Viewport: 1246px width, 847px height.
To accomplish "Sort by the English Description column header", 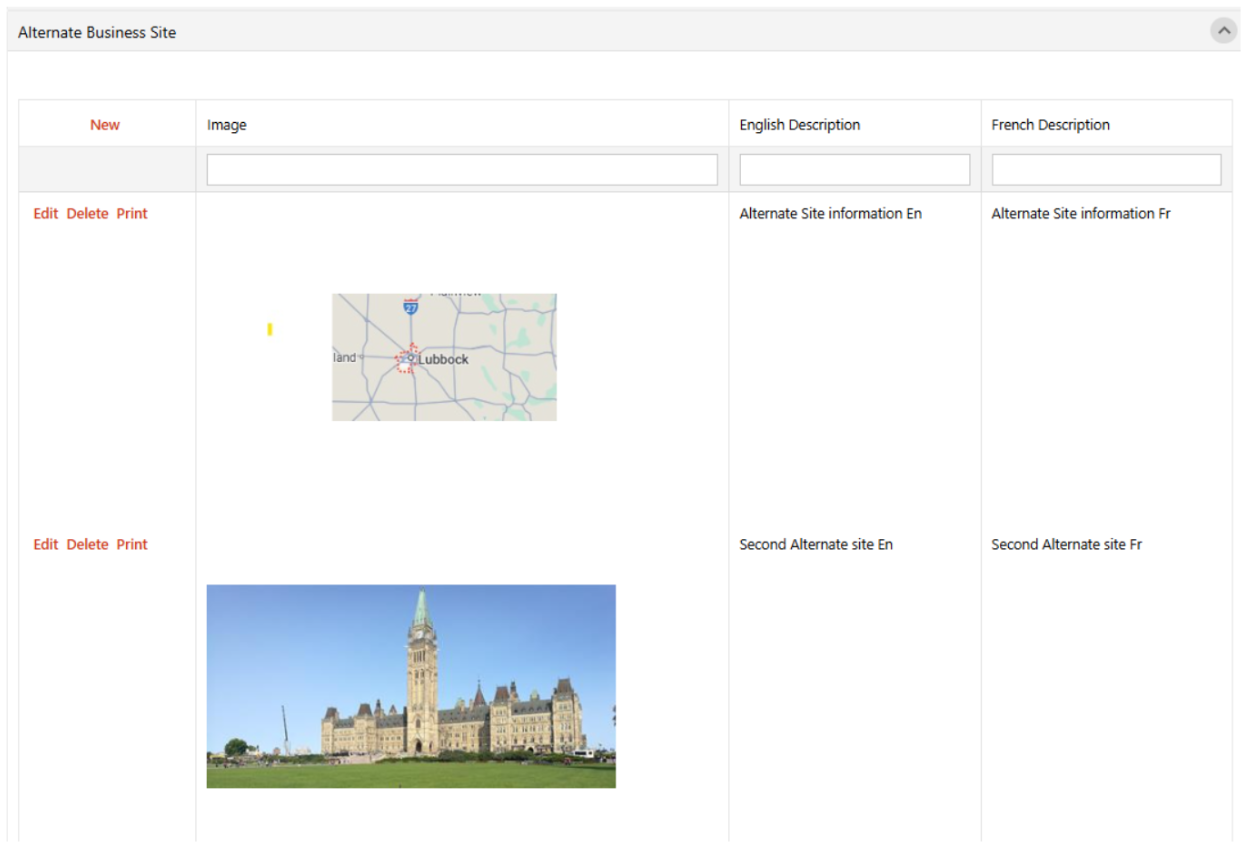I will pyautogui.click(x=799, y=125).
